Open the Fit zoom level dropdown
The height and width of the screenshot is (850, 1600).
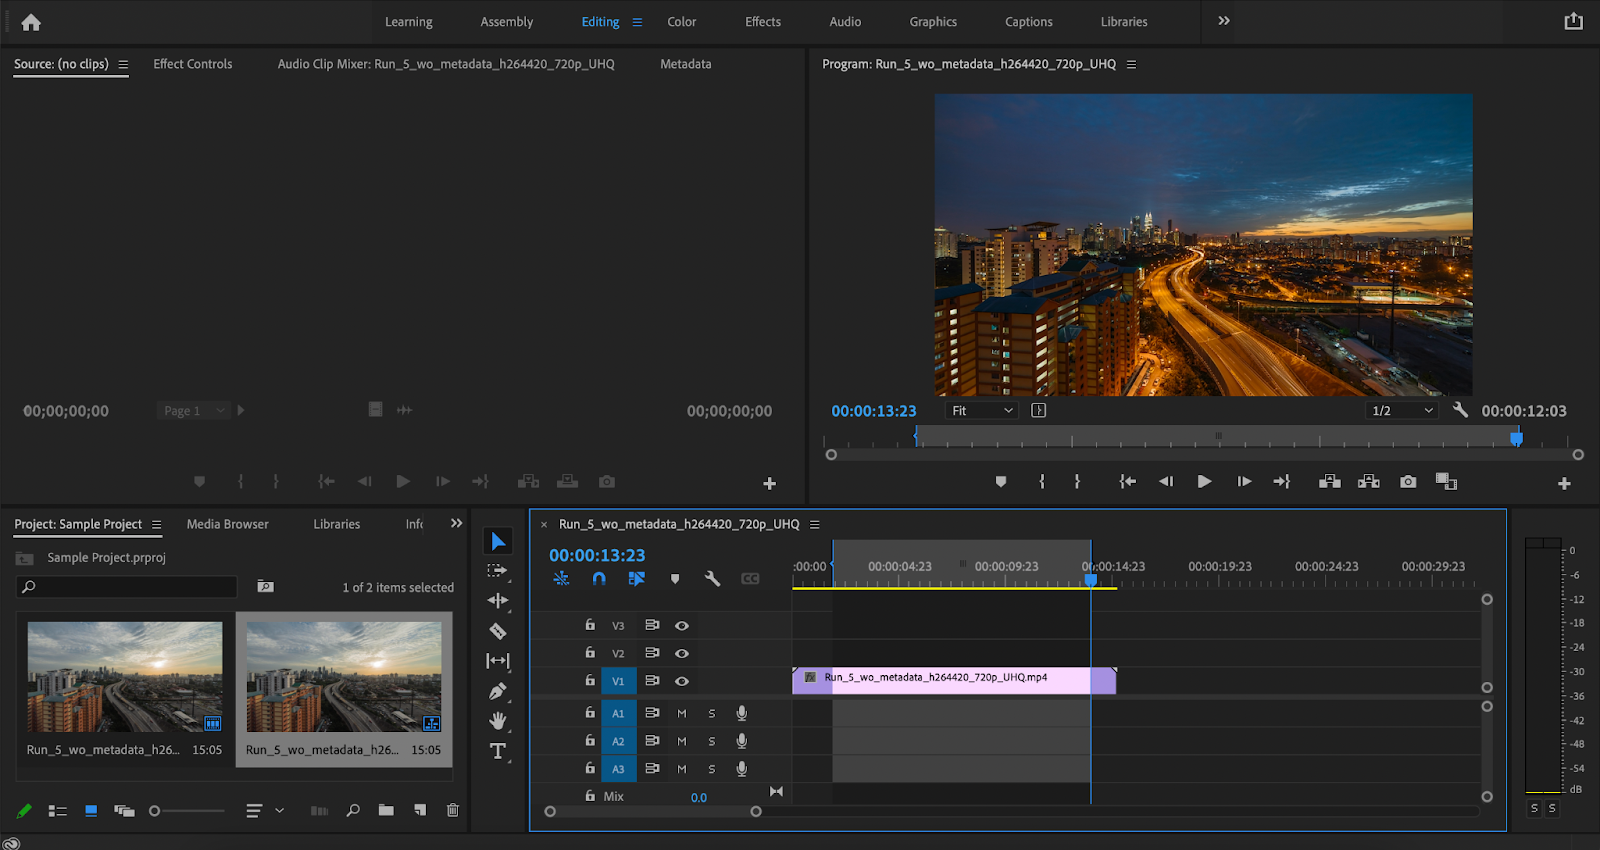(x=982, y=411)
